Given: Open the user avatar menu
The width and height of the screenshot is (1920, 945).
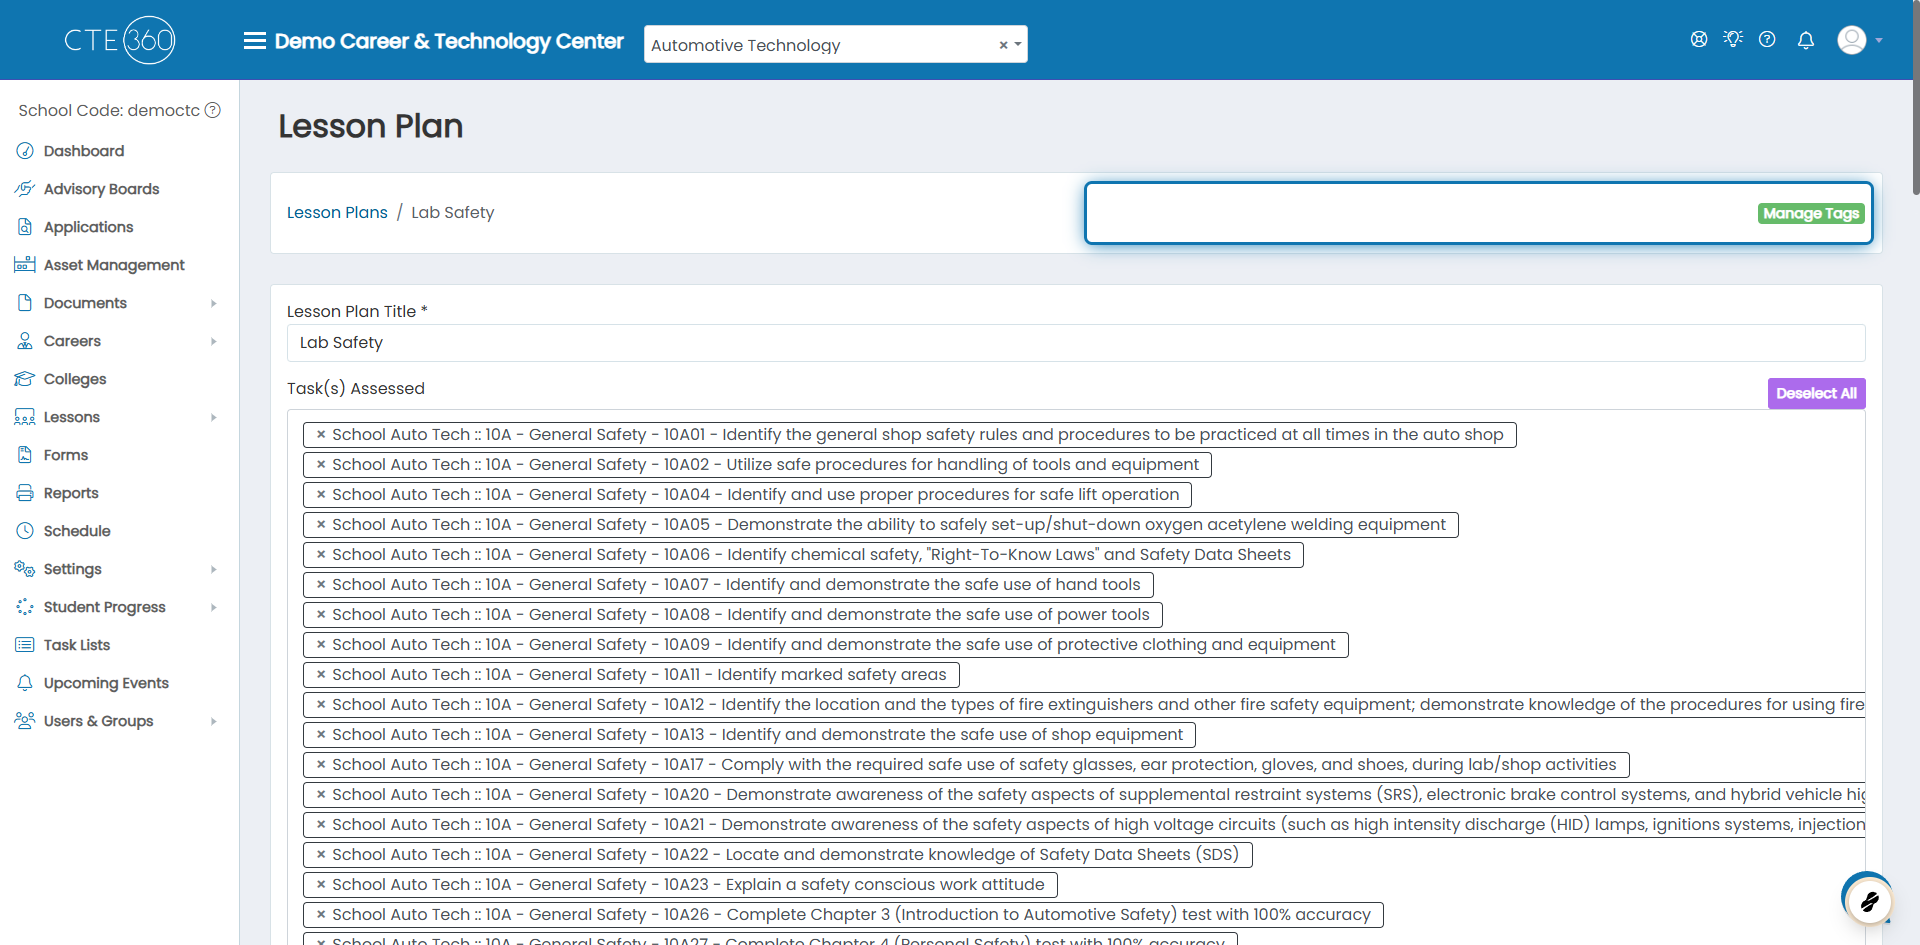Looking at the screenshot, I should (1851, 40).
